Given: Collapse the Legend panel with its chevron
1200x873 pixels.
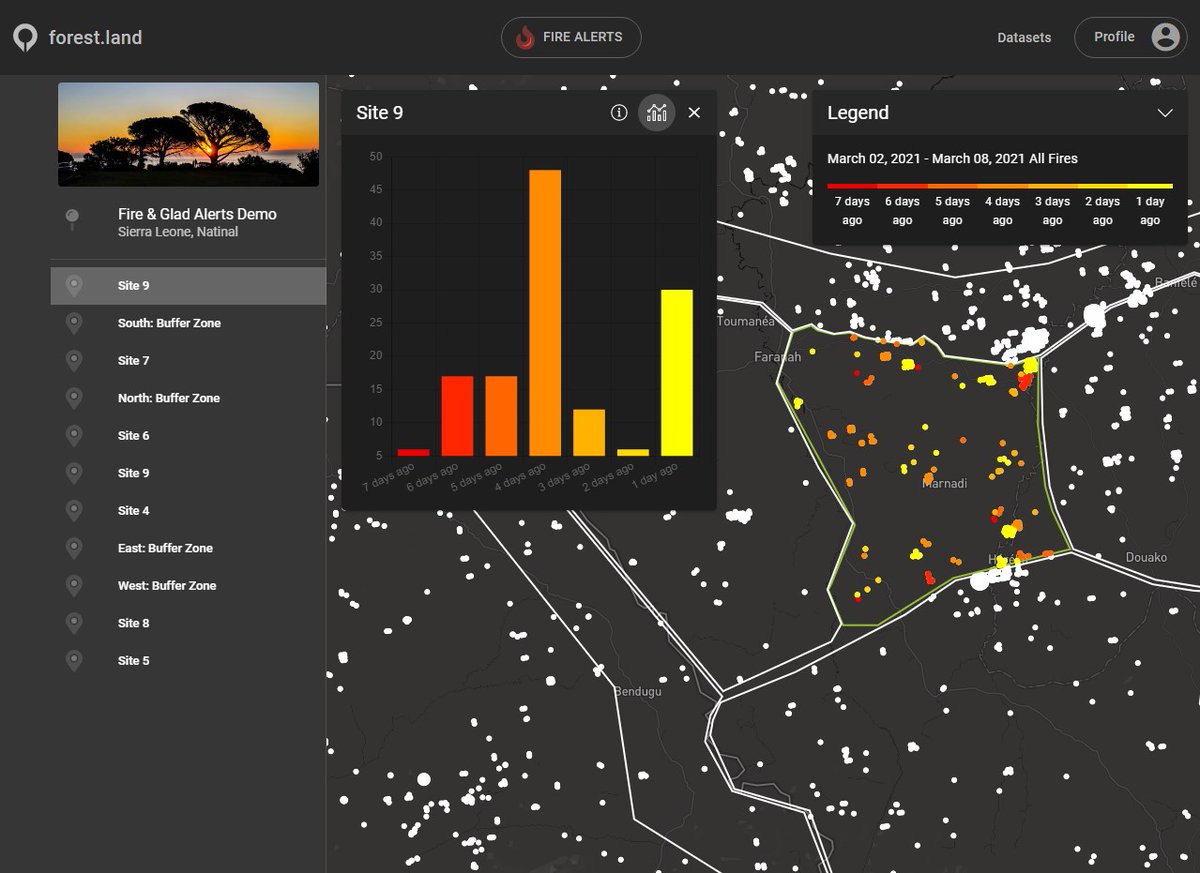Looking at the screenshot, I should pyautogui.click(x=1166, y=113).
